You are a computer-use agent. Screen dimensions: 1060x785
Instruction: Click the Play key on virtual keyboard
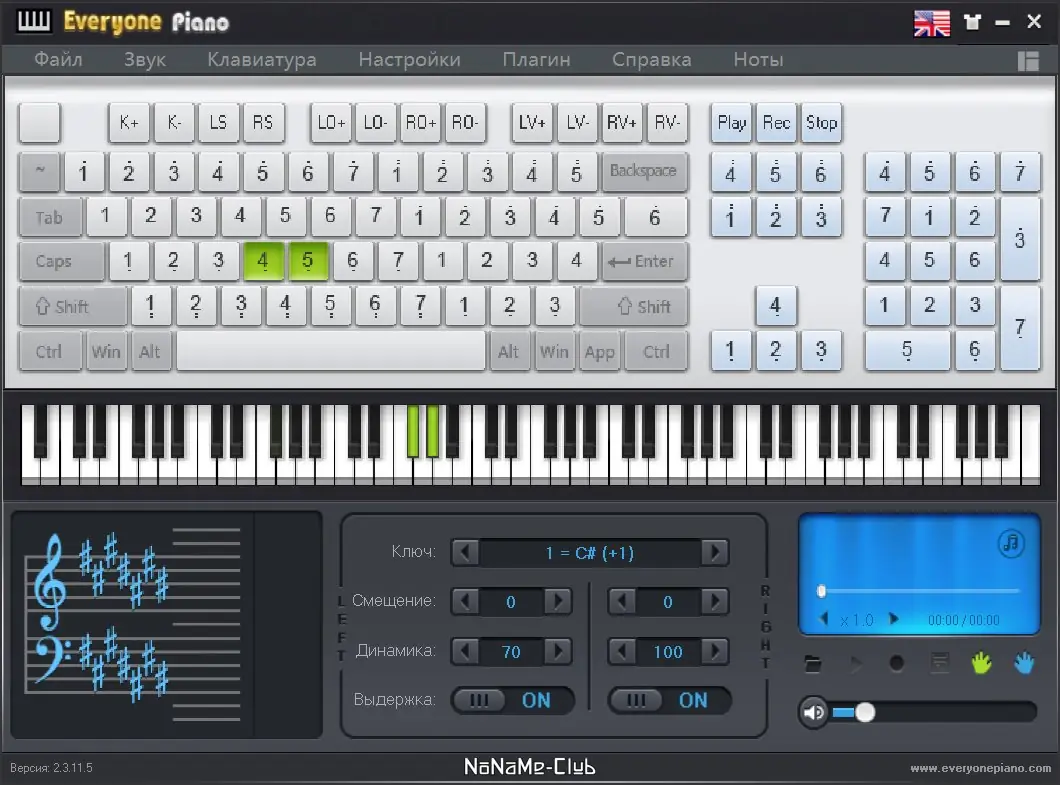click(x=731, y=123)
